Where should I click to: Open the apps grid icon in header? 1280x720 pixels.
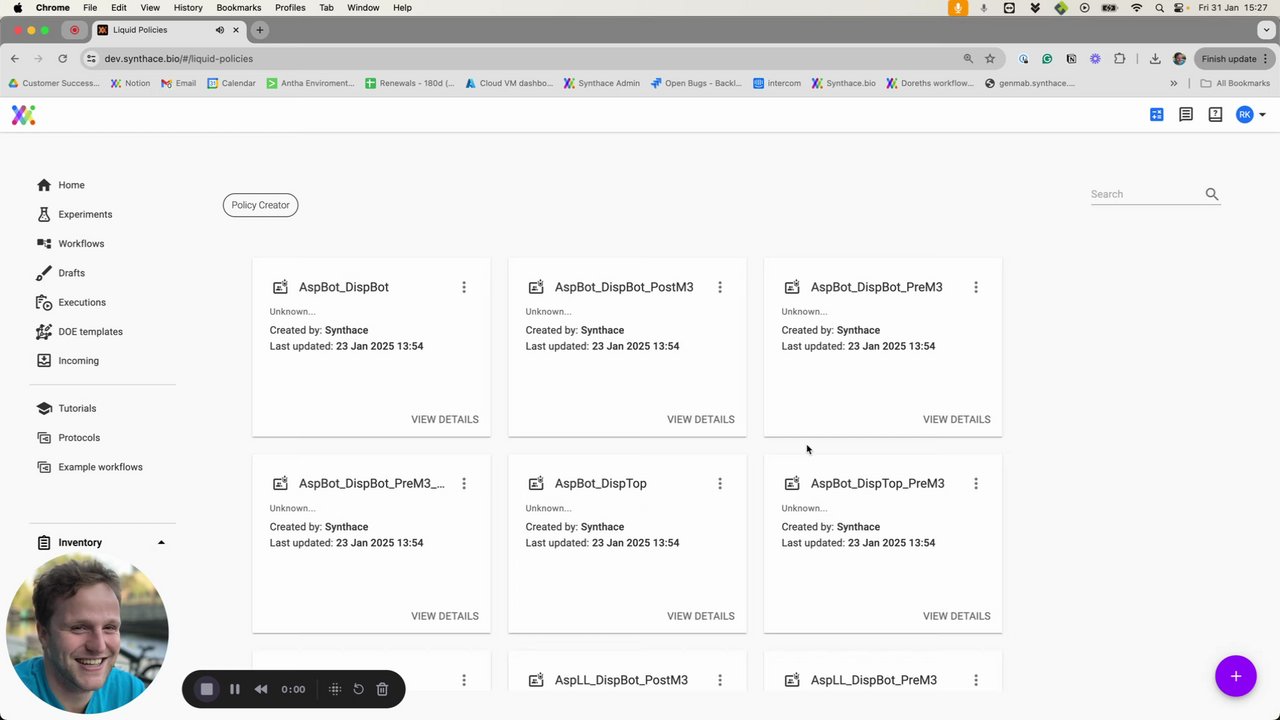(x=1157, y=115)
